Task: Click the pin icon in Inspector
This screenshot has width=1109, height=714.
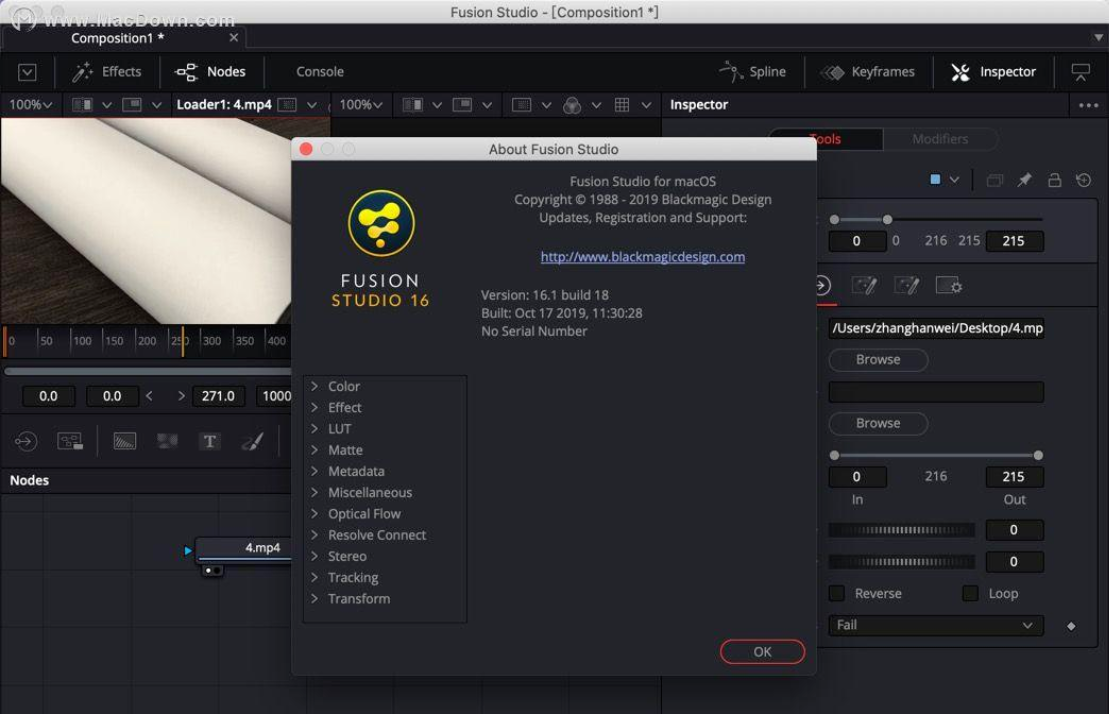Action: [1024, 180]
